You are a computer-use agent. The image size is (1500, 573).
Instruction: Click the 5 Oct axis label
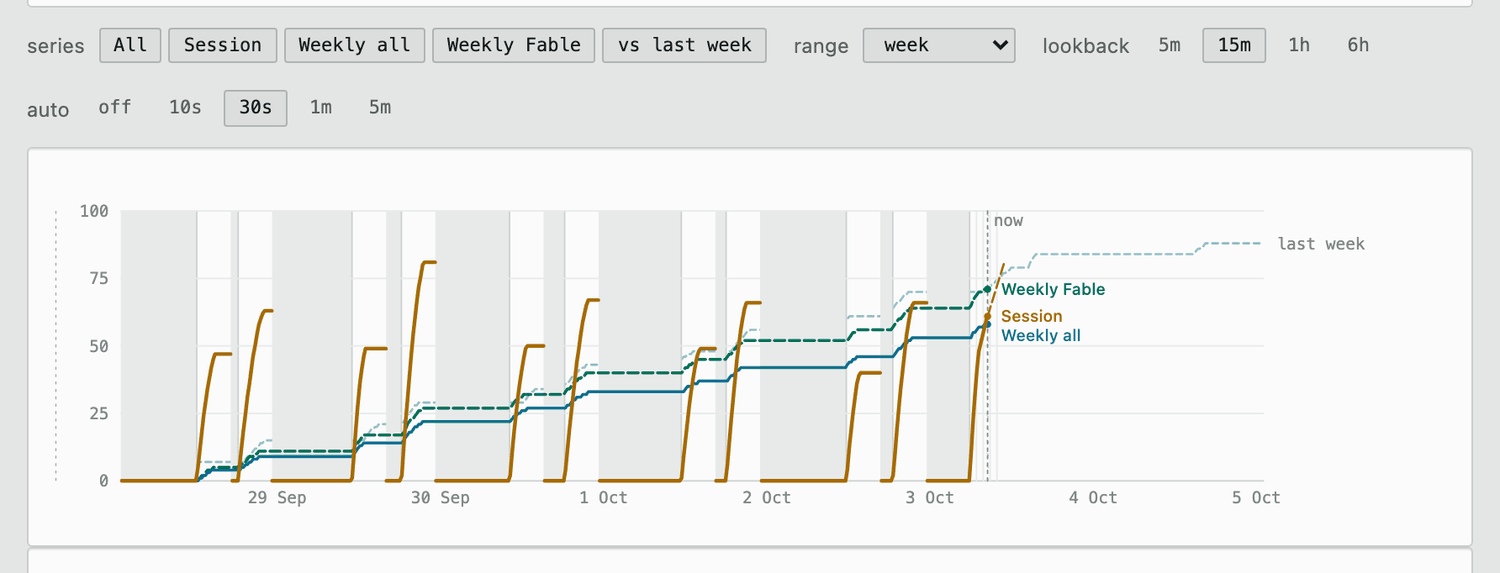click(x=1255, y=498)
